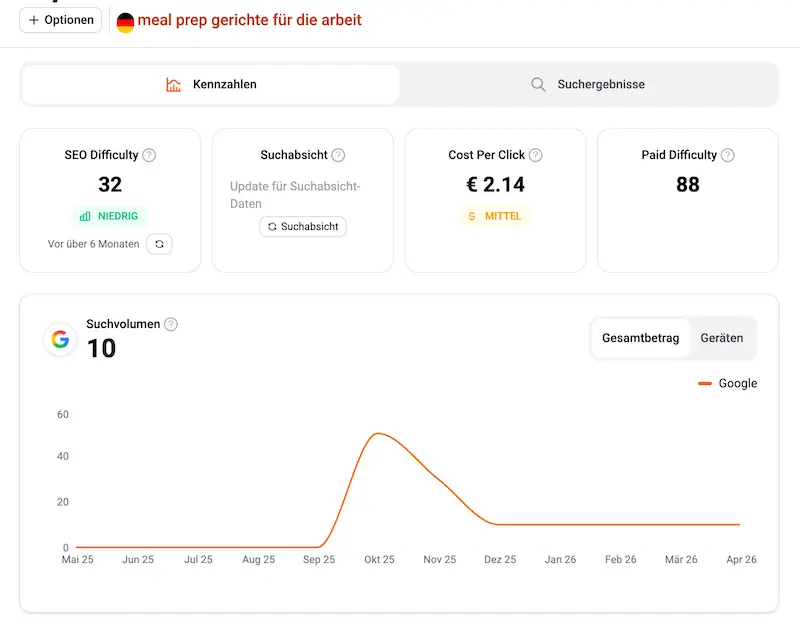Click 'Update für Suchabsicht-Daten' text

[x=295, y=195]
